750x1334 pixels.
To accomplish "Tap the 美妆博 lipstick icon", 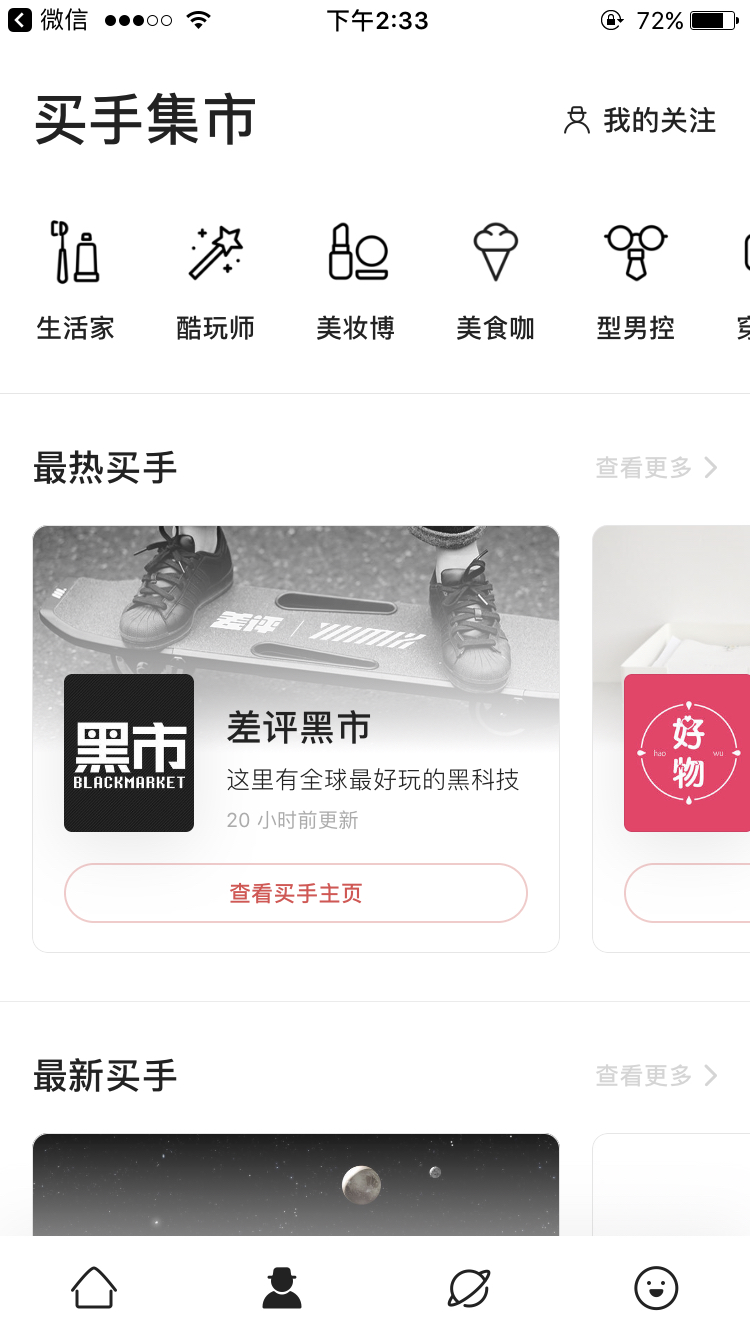I will click(357, 251).
